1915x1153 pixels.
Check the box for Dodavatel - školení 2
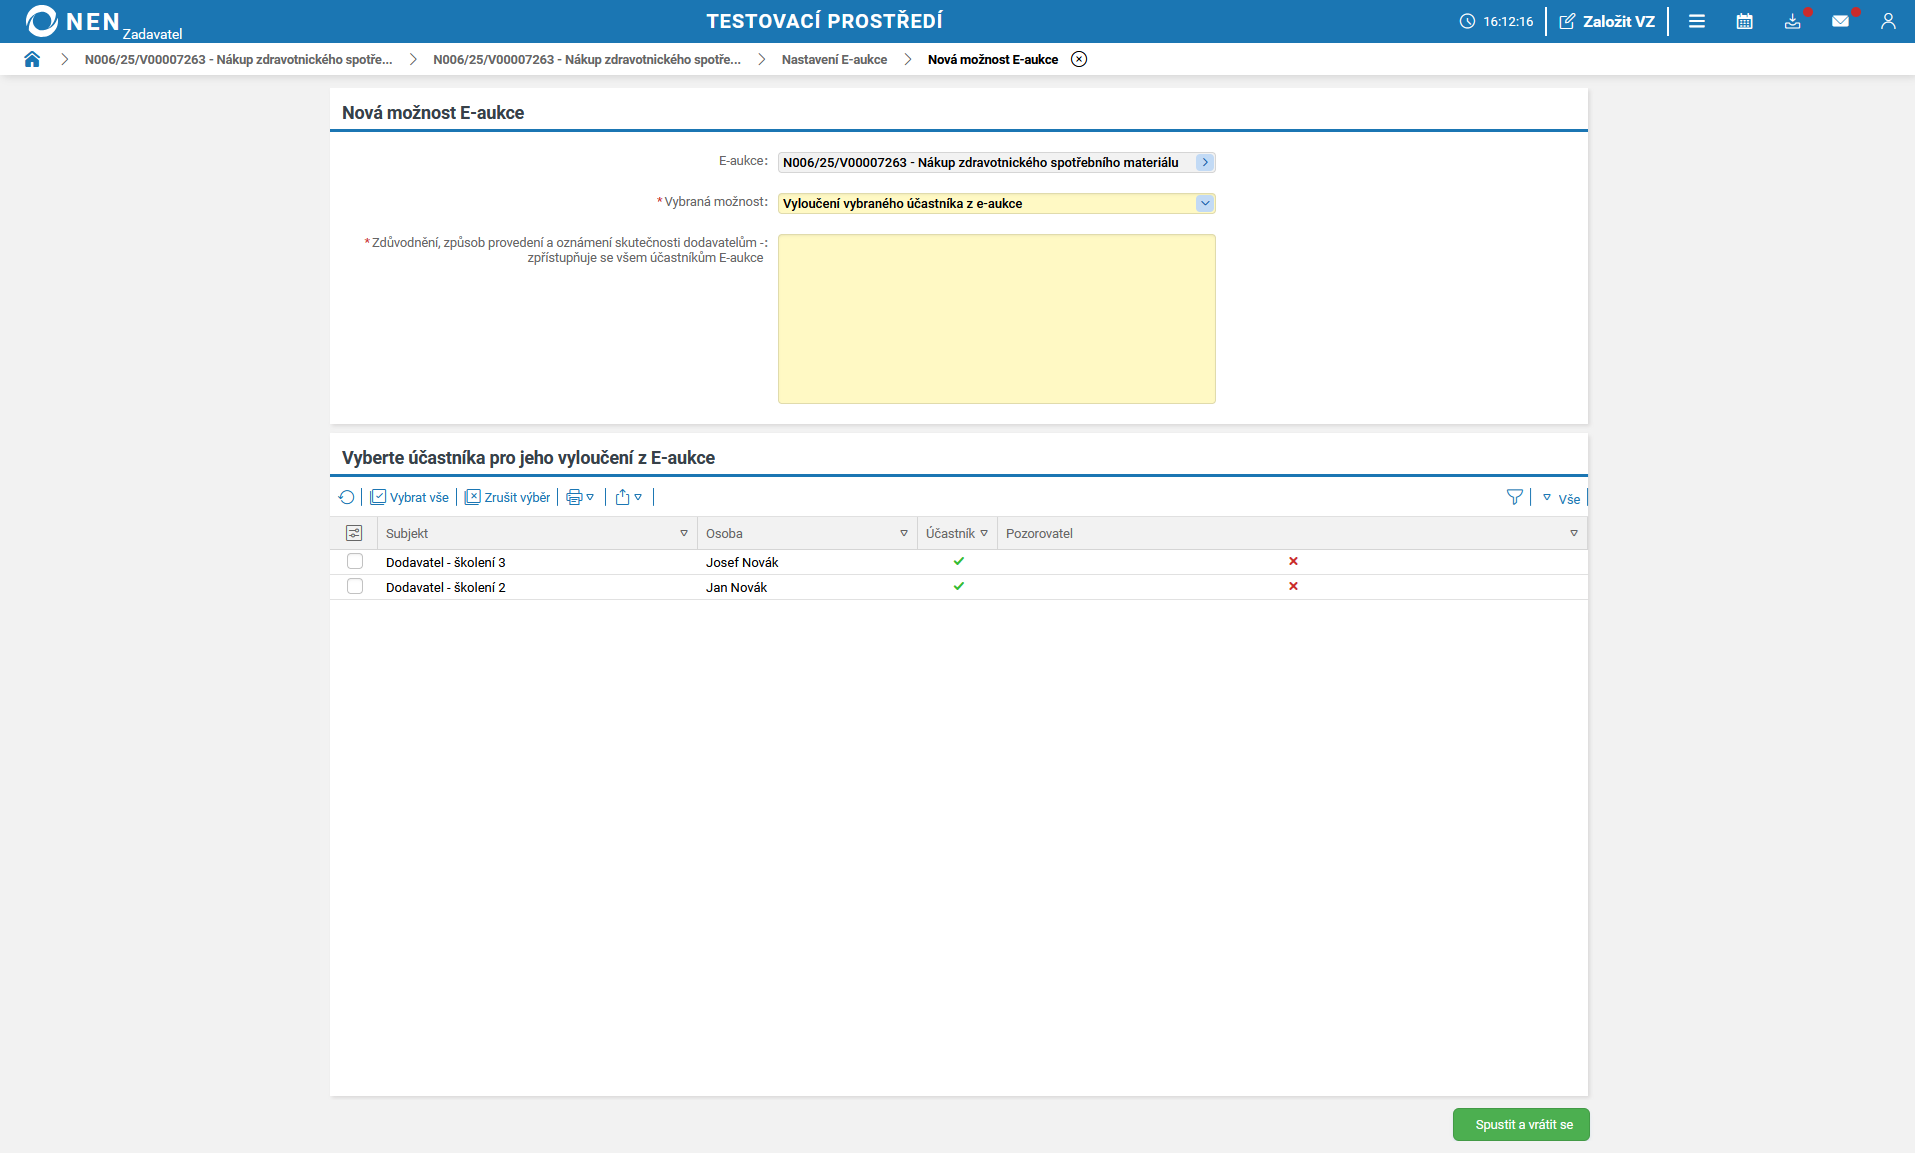pyautogui.click(x=355, y=587)
